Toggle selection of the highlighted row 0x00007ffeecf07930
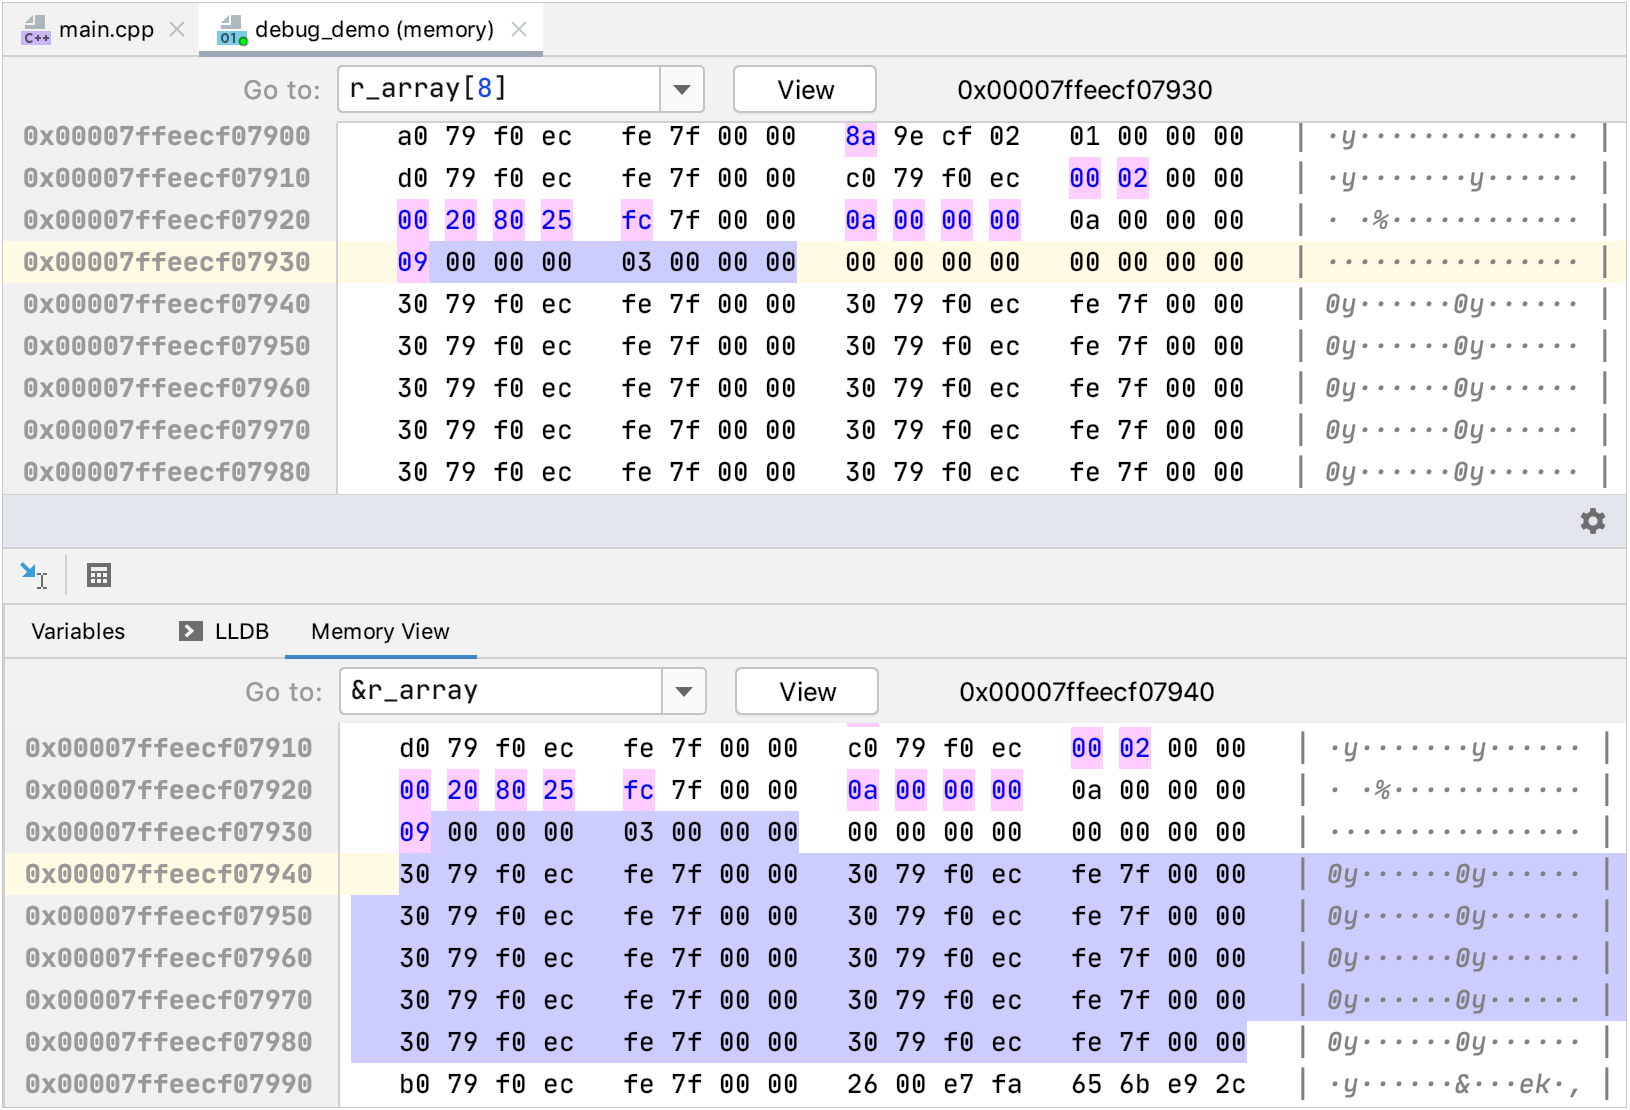1630x1110 pixels. [x=168, y=261]
